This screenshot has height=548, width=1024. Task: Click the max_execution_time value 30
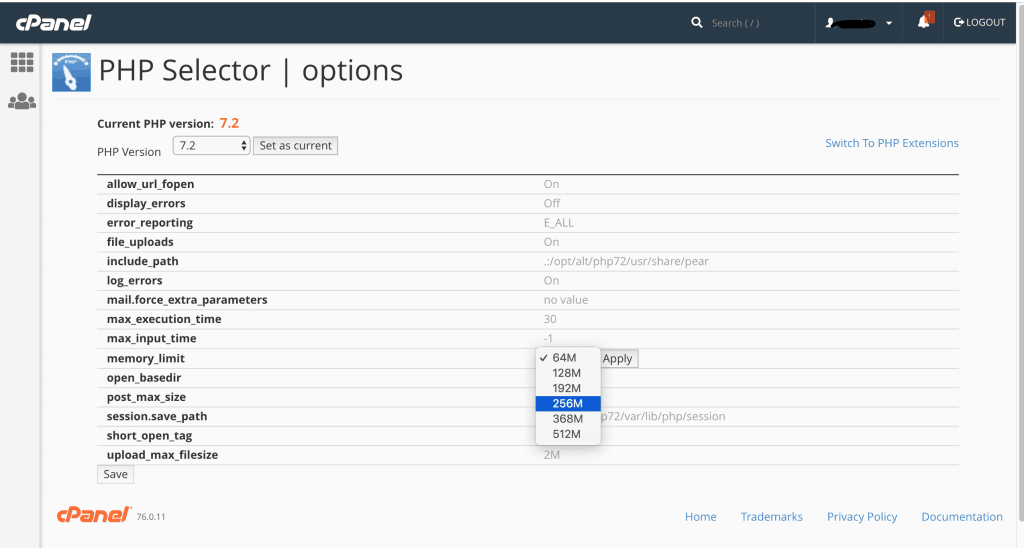tap(549, 319)
